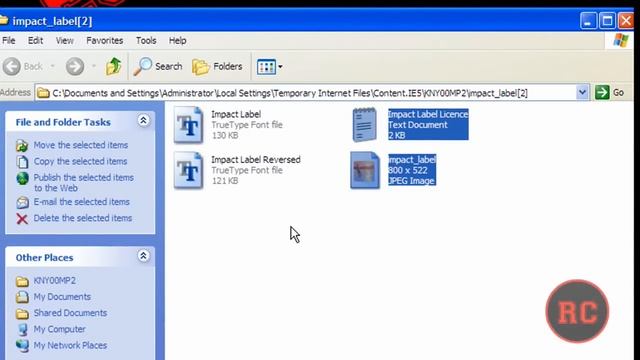
Task: Toggle the Folders pane
Action: pos(217,66)
